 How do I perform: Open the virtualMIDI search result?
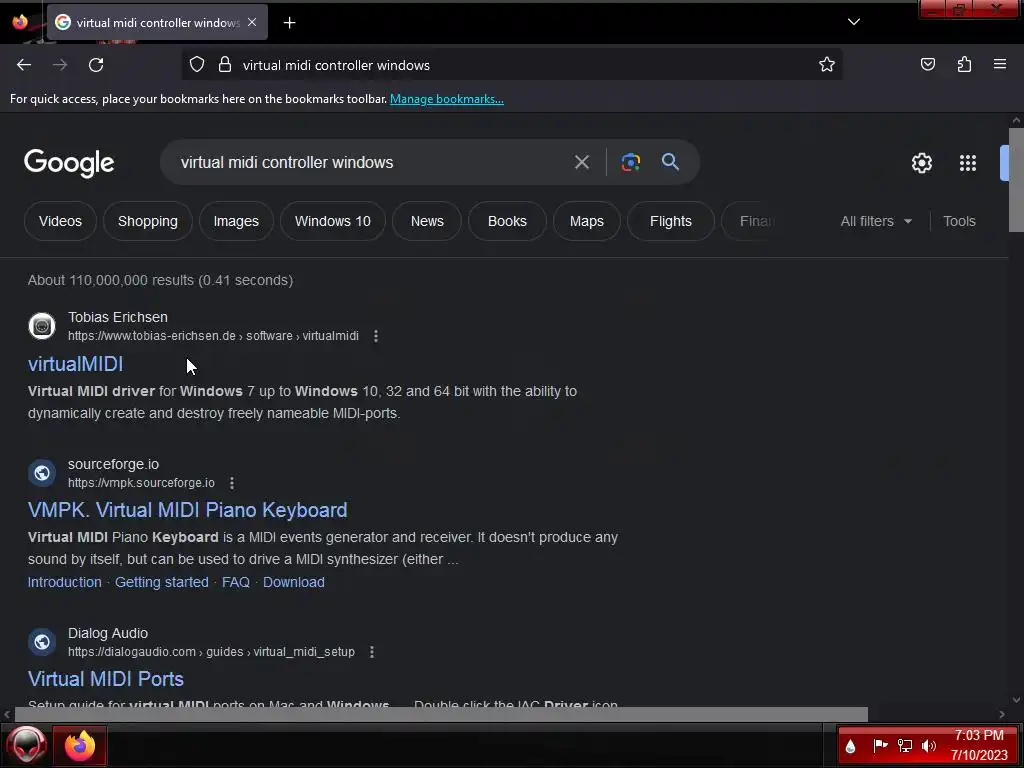(x=75, y=364)
